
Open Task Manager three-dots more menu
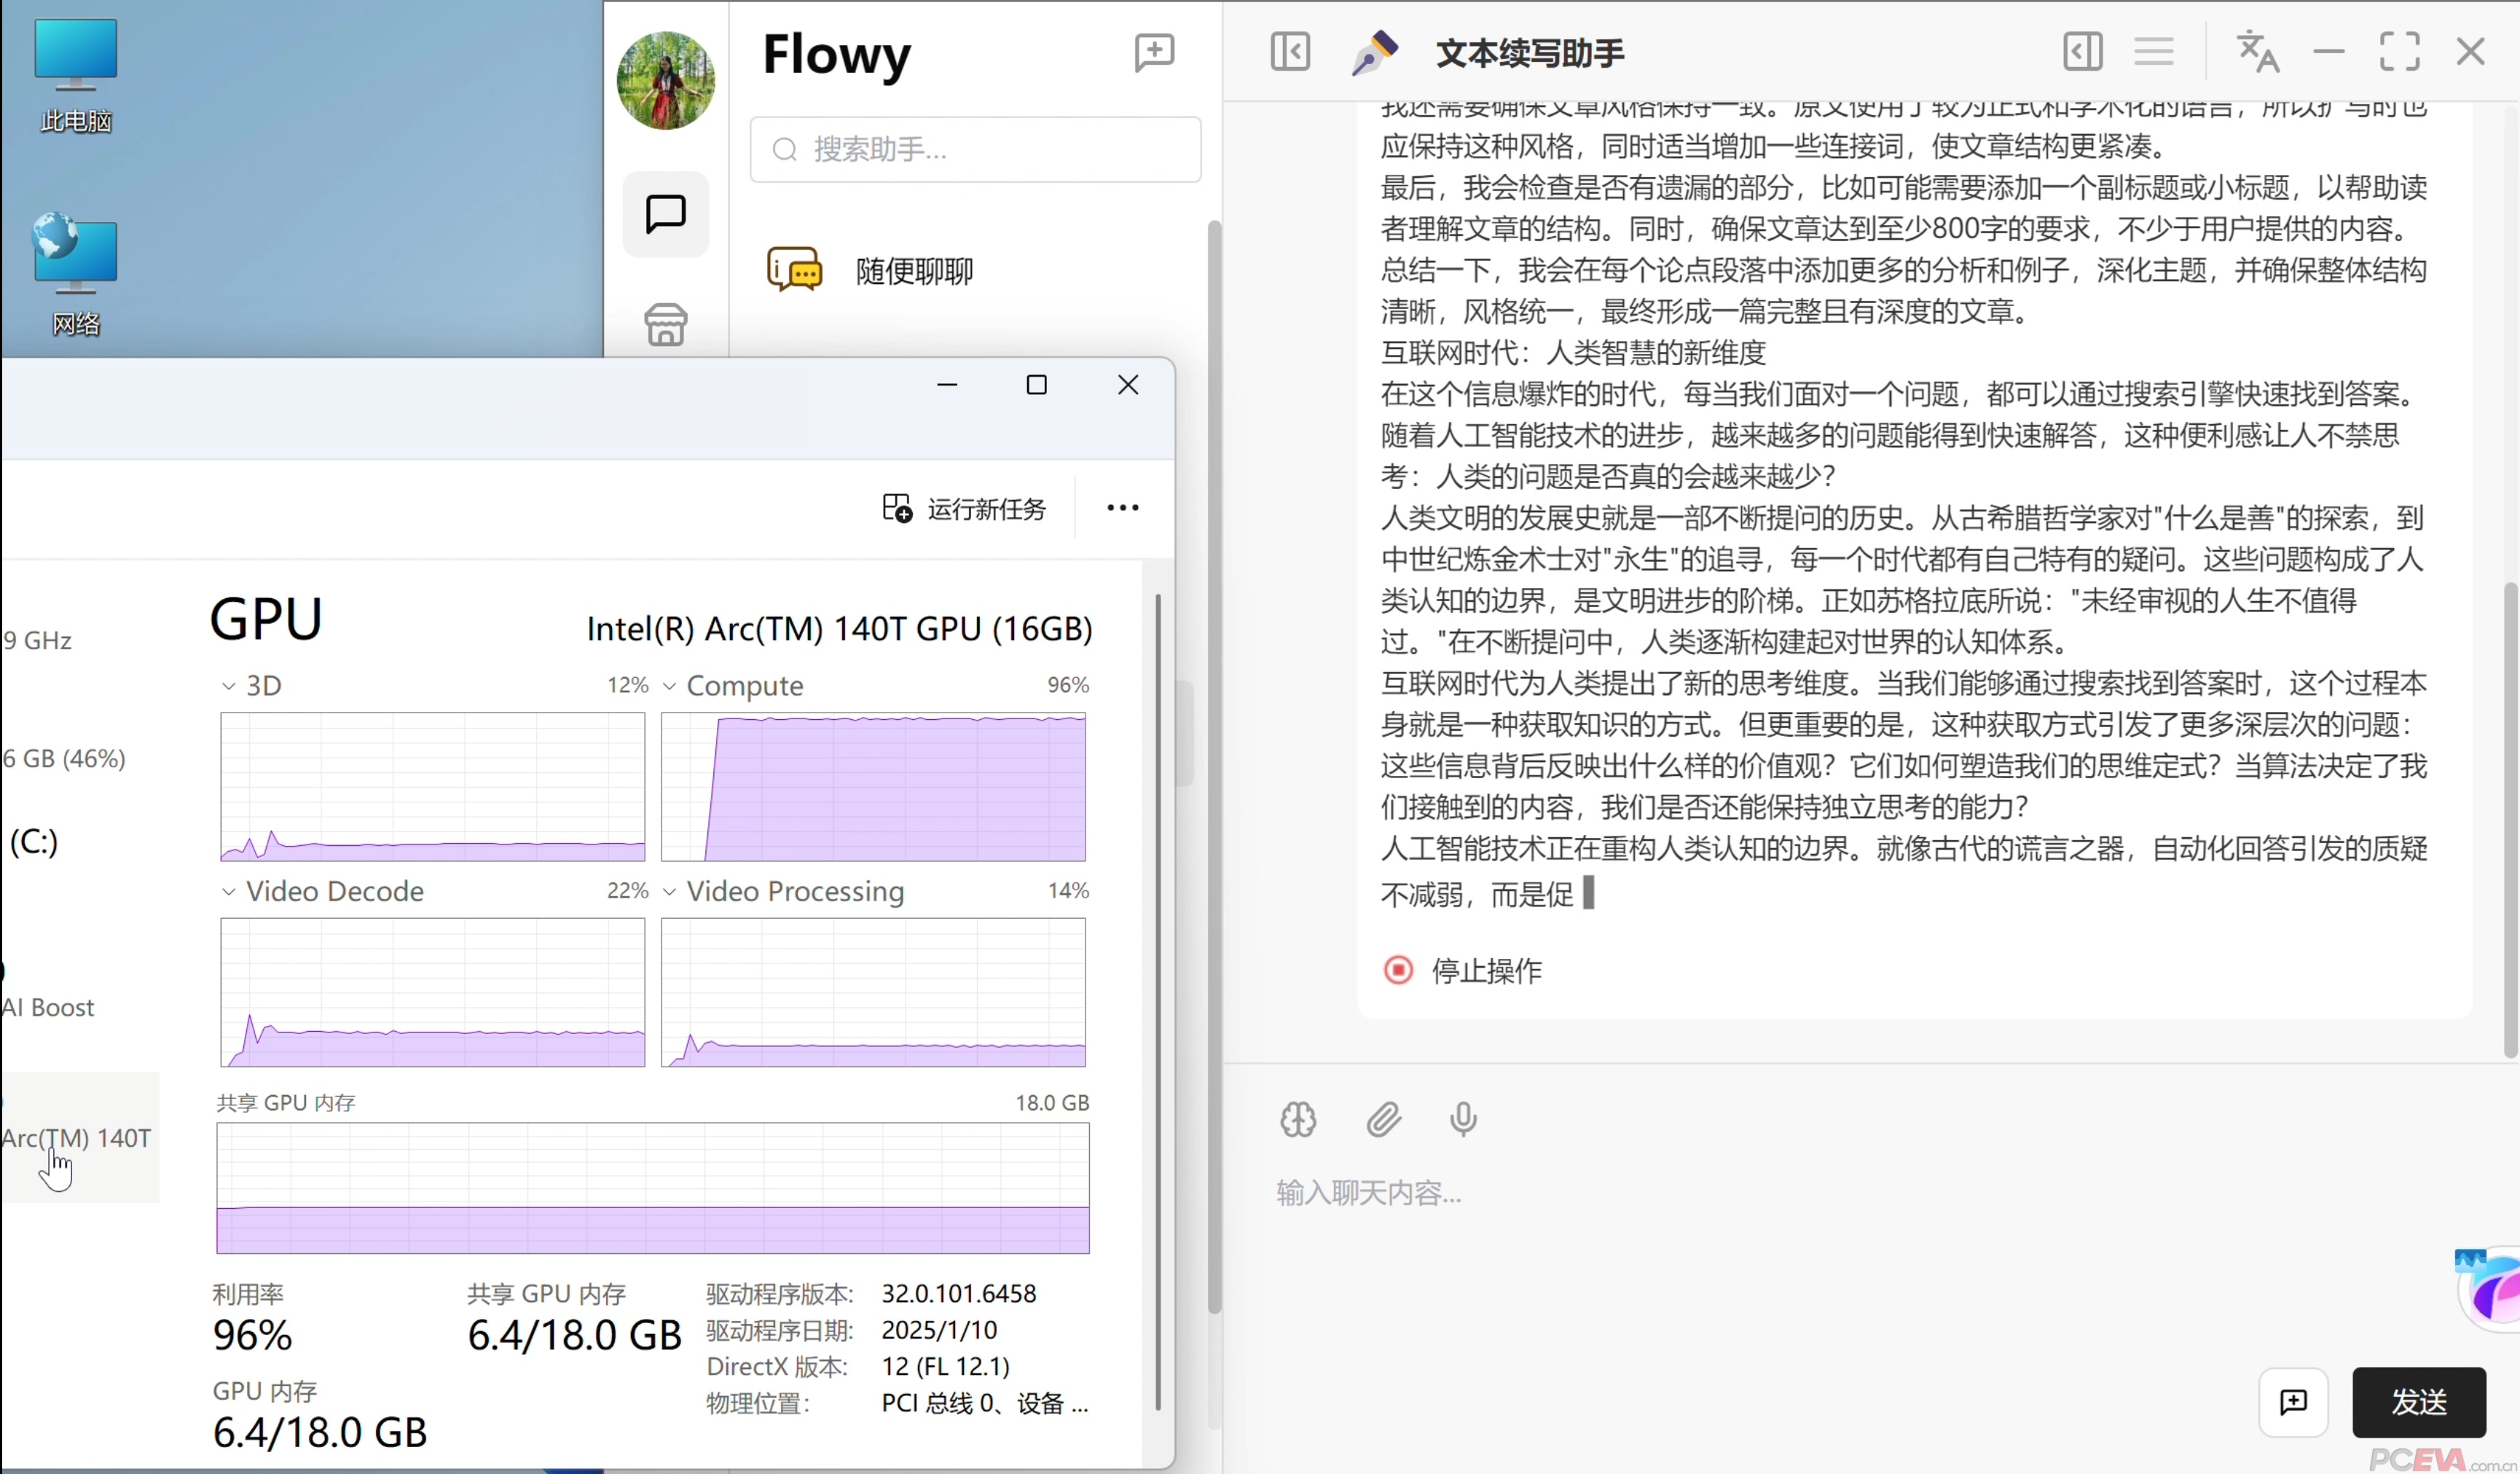pos(1122,508)
